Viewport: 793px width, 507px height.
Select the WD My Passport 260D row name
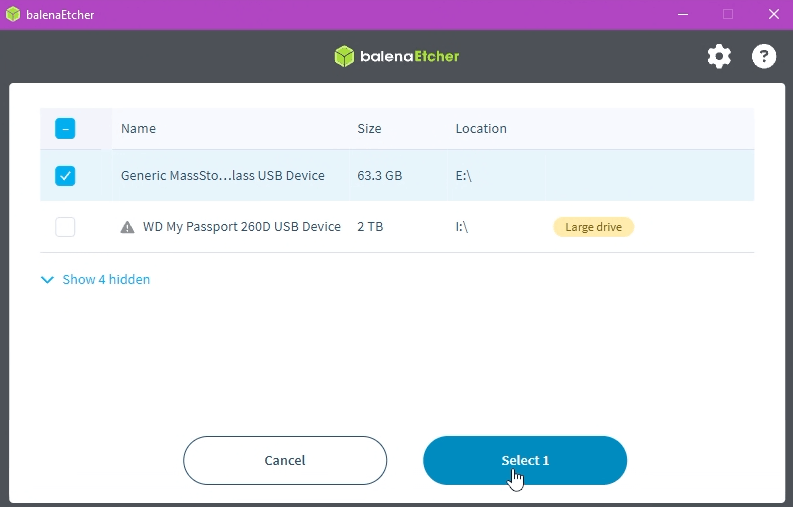[241, 227]
